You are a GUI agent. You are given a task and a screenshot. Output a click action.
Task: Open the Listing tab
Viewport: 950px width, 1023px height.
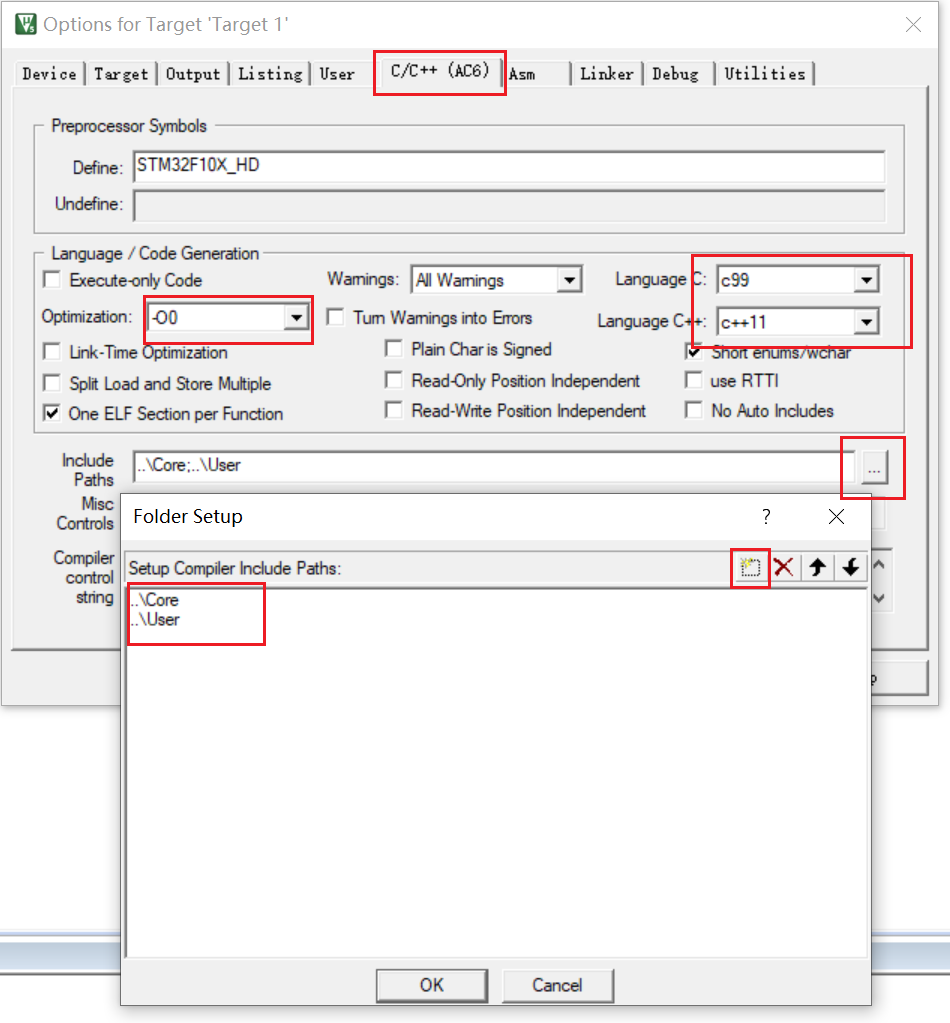point(270,74)
